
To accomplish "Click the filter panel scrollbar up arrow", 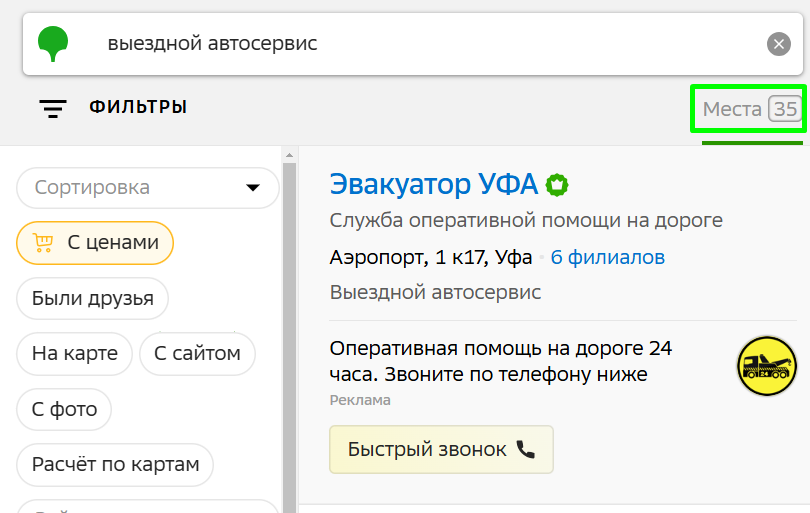I will (x=289, y=155).
